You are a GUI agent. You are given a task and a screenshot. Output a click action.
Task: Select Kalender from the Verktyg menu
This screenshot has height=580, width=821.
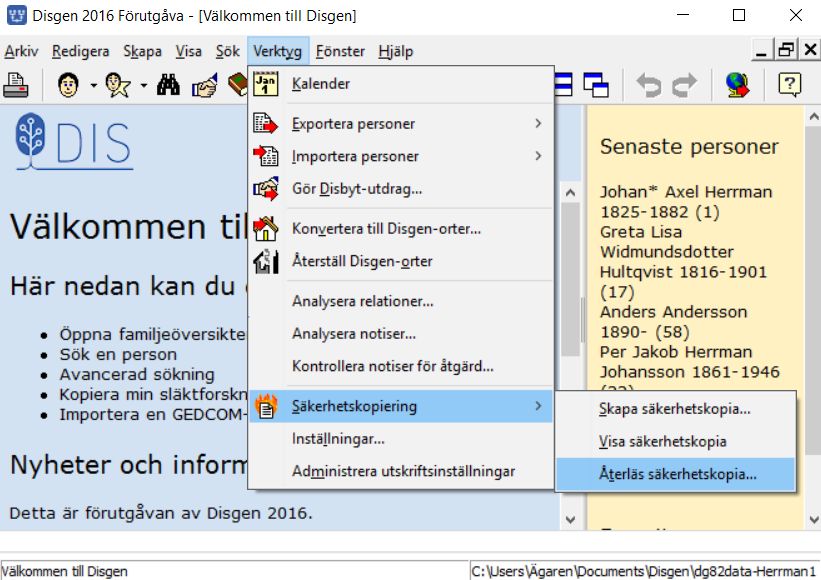tap(401, 84)
